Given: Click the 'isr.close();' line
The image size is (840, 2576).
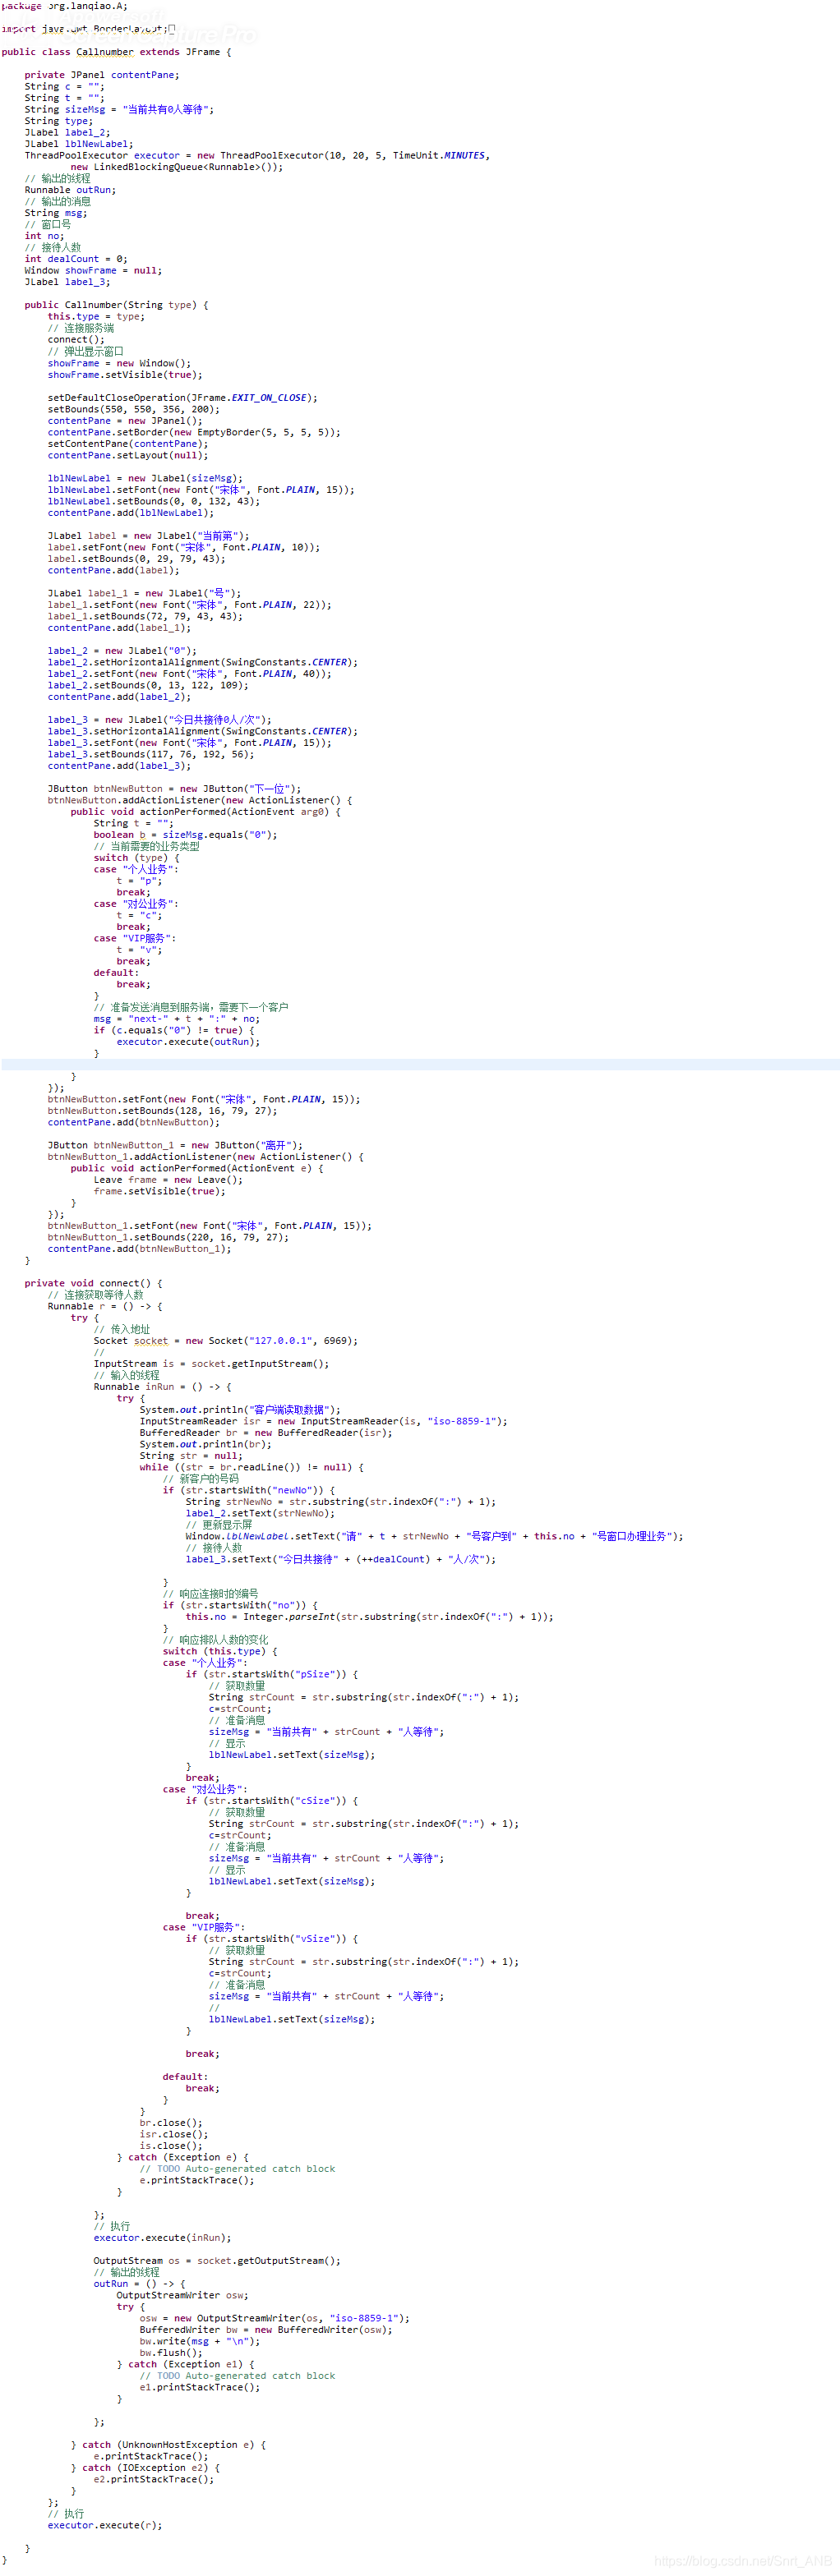Looking at the screenshot, I should [x=174, y=2134].
